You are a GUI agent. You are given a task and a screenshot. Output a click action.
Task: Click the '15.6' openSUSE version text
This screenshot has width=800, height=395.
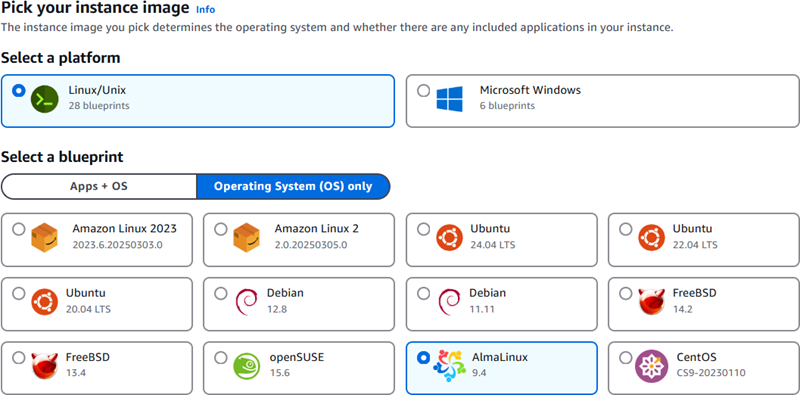[280, 373]
